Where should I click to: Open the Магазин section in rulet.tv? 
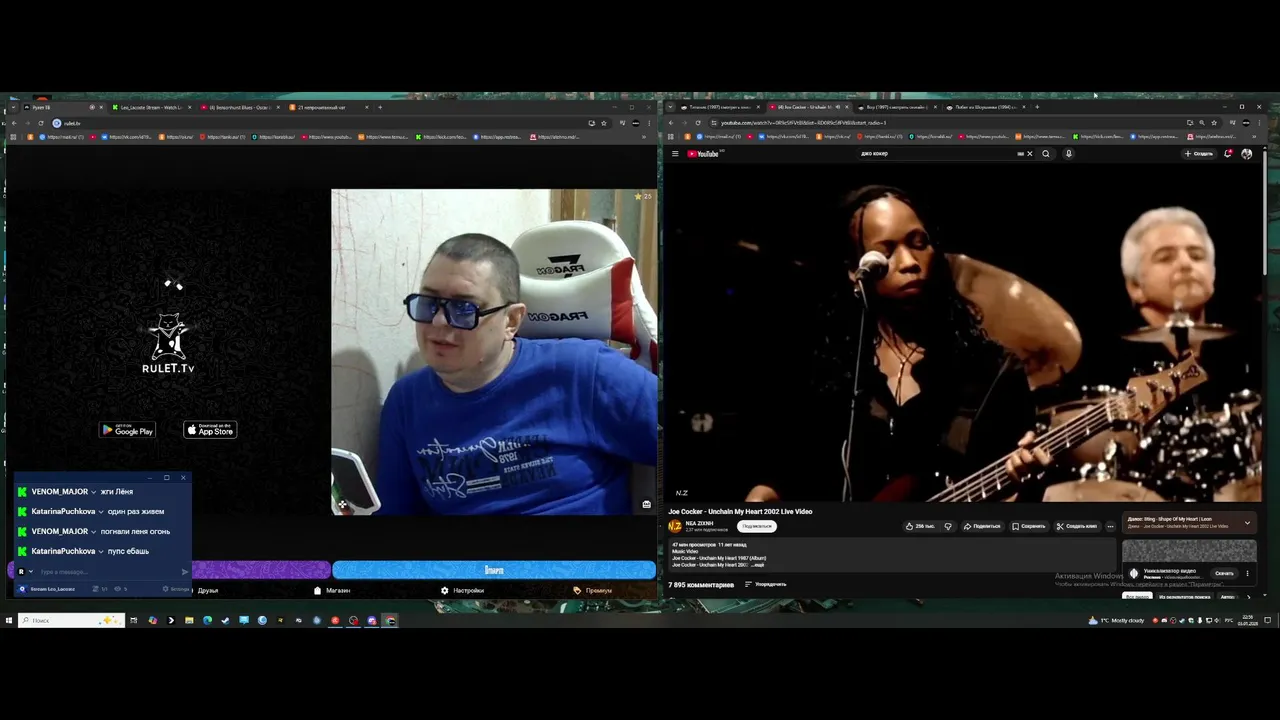click(332, 590)
